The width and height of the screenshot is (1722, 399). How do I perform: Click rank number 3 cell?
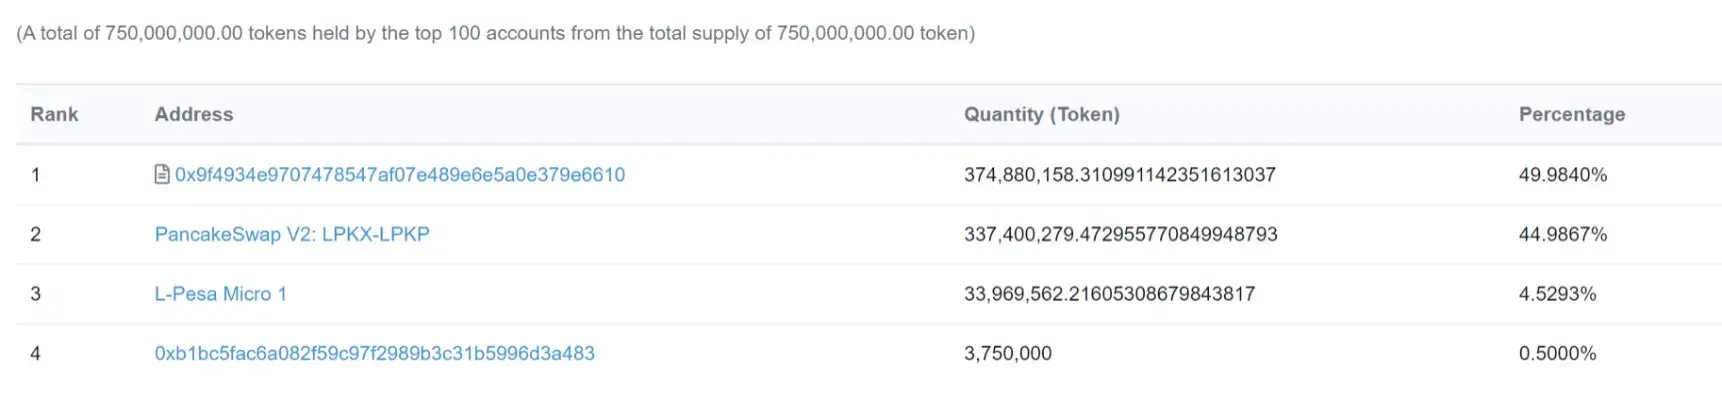(36, 294)
